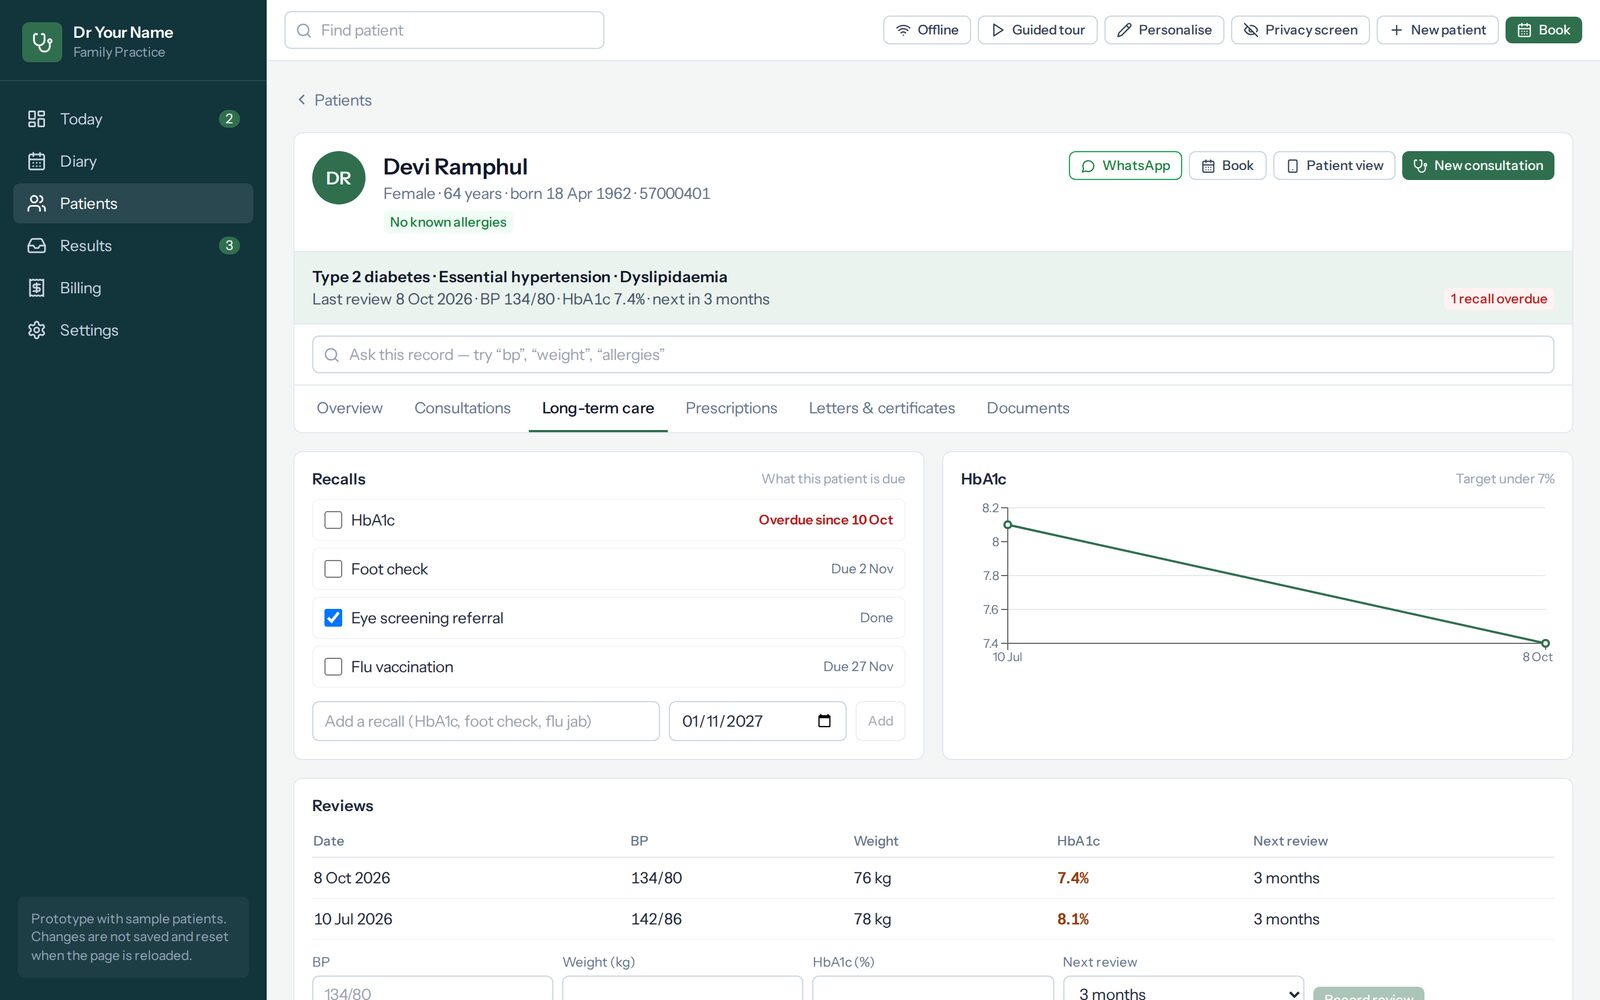1600x1000 pixels.
Task: Message patient via WhatsApp button
Action: [x=1125, y=166]
